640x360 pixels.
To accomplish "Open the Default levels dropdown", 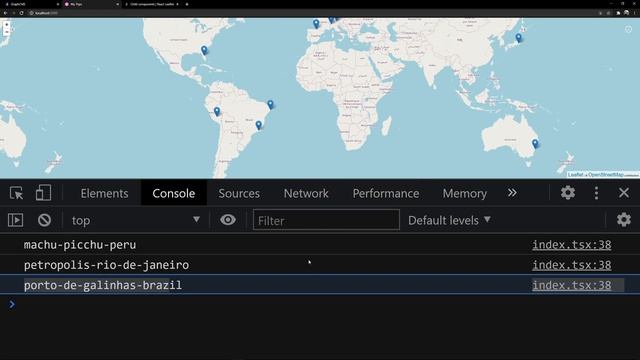I will [x=449, y=220].
